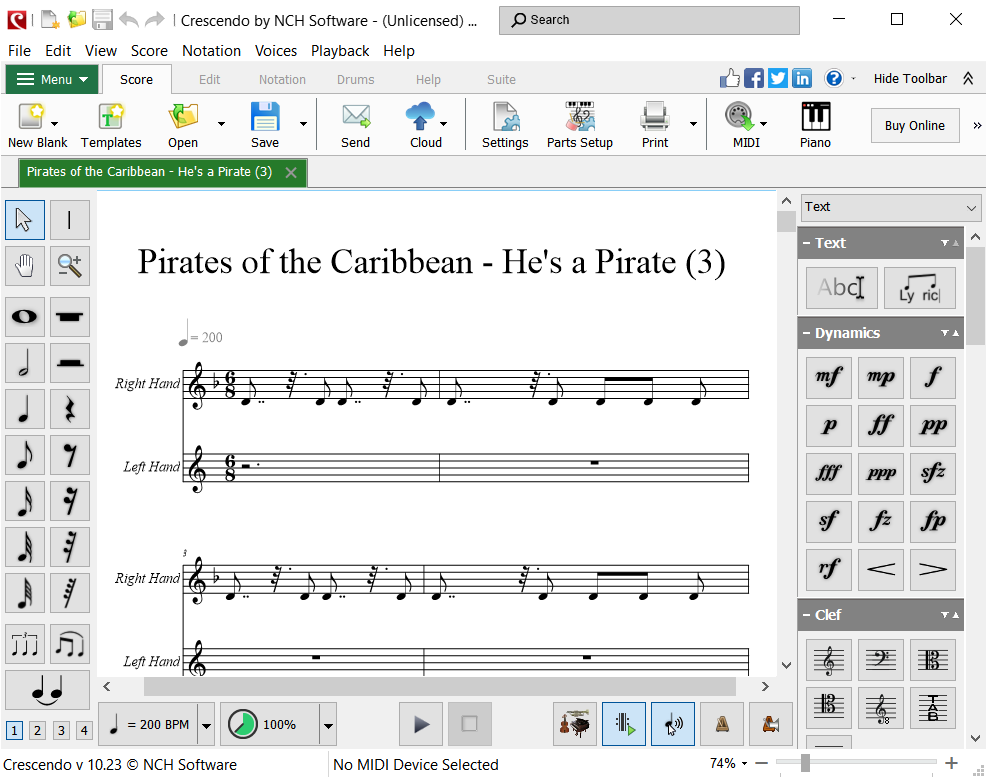Click the Buy Online button
Viewport: 987px width, 779px height.
[914, 125]
